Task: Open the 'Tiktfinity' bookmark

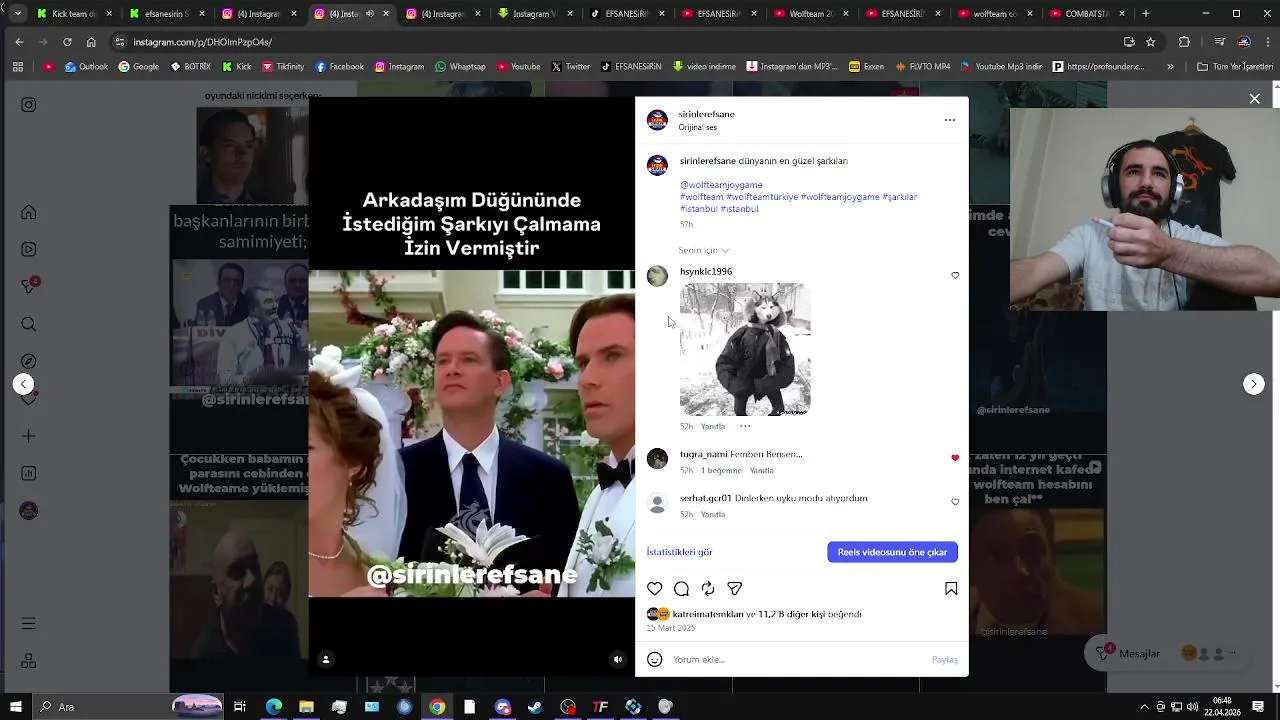Action: click(283, 67)
